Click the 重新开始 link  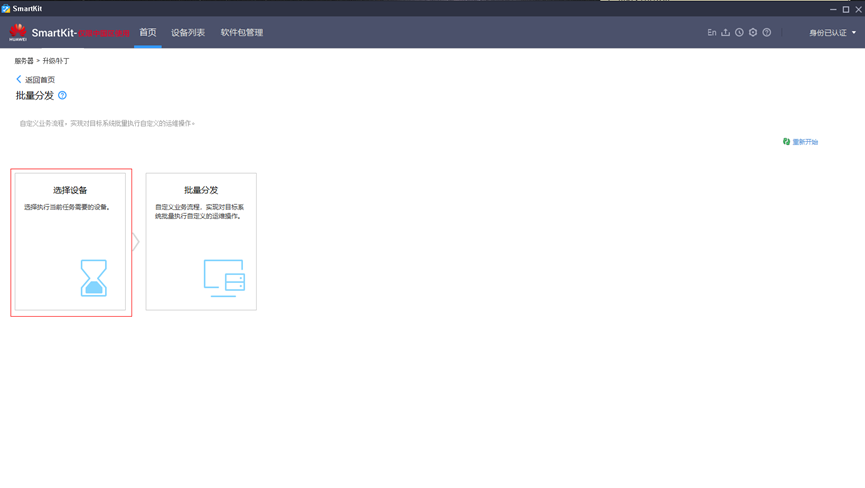coord(805,142)
